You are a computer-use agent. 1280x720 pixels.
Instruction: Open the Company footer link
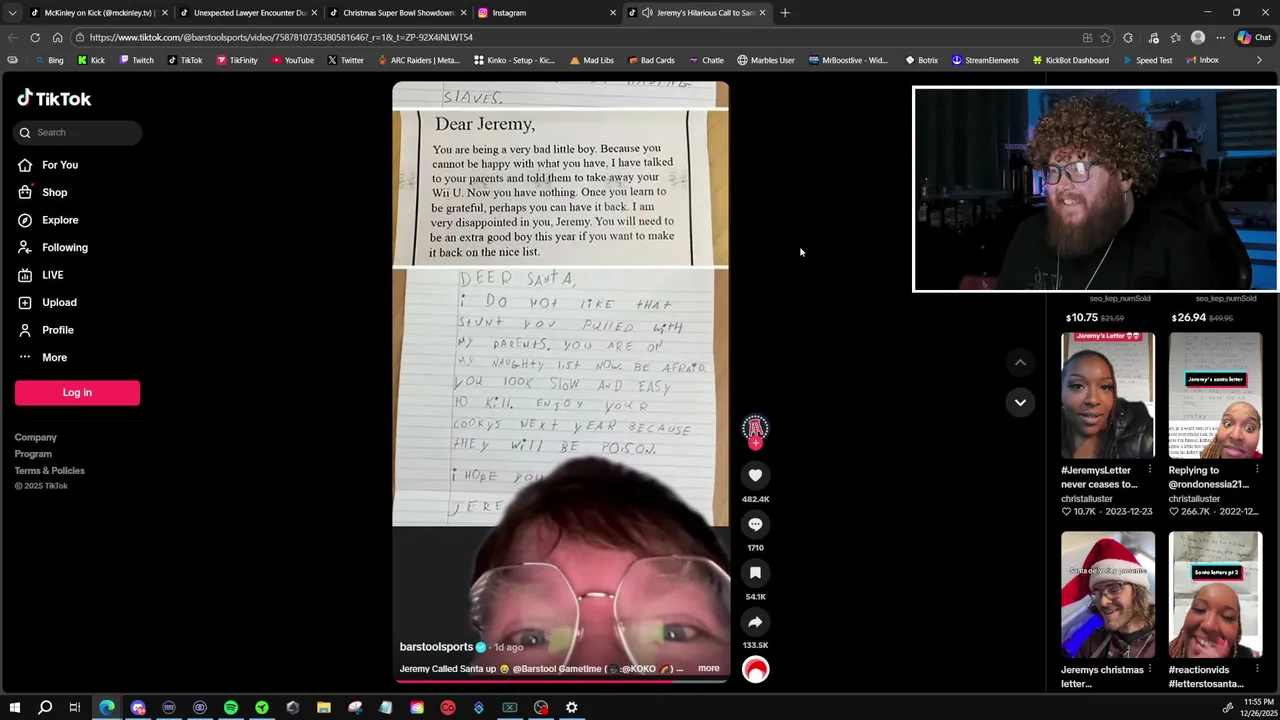tap(35, 437)
